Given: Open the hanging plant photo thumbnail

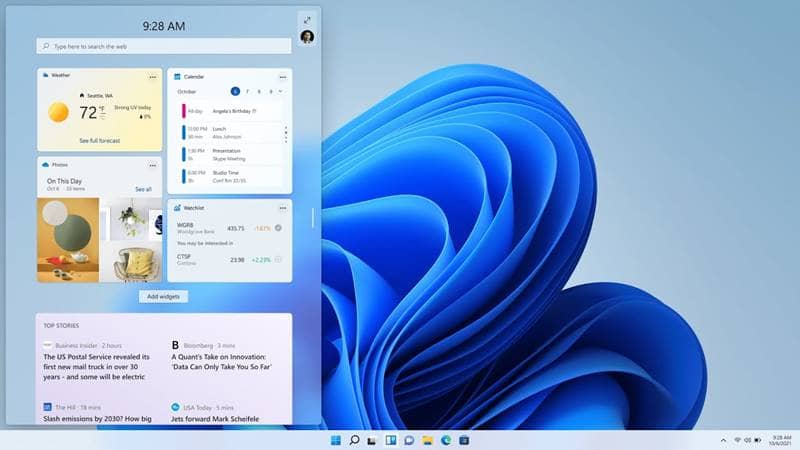Looking at the screenshot, I should (131, 219).
